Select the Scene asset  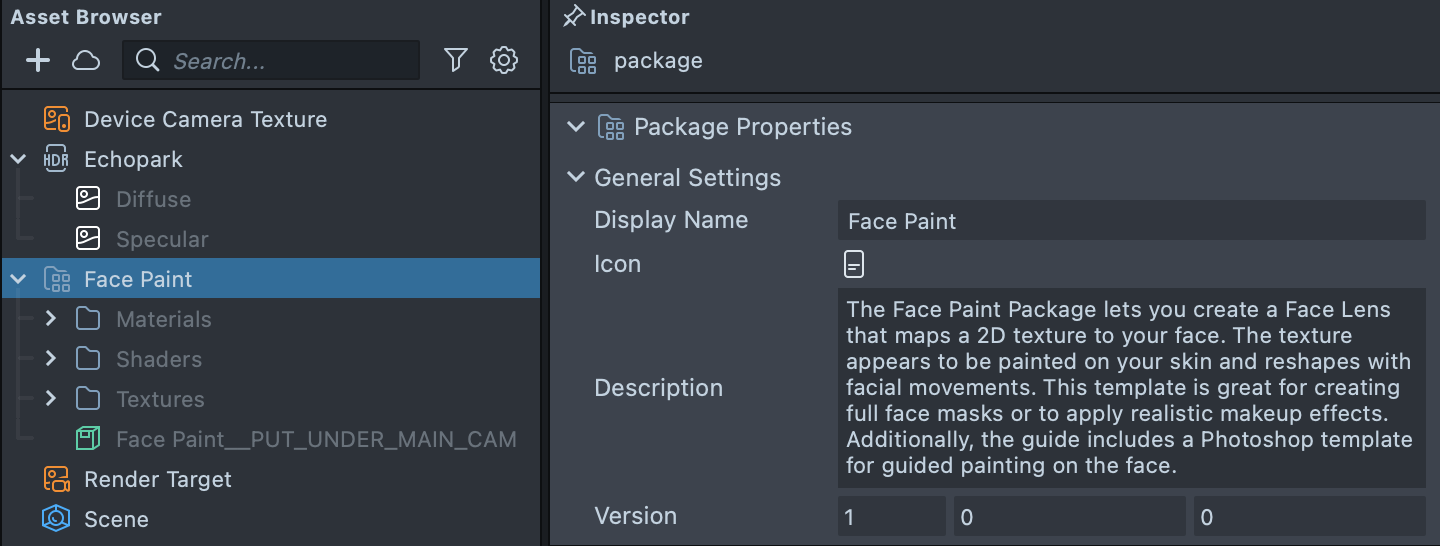tap(116, 519)
